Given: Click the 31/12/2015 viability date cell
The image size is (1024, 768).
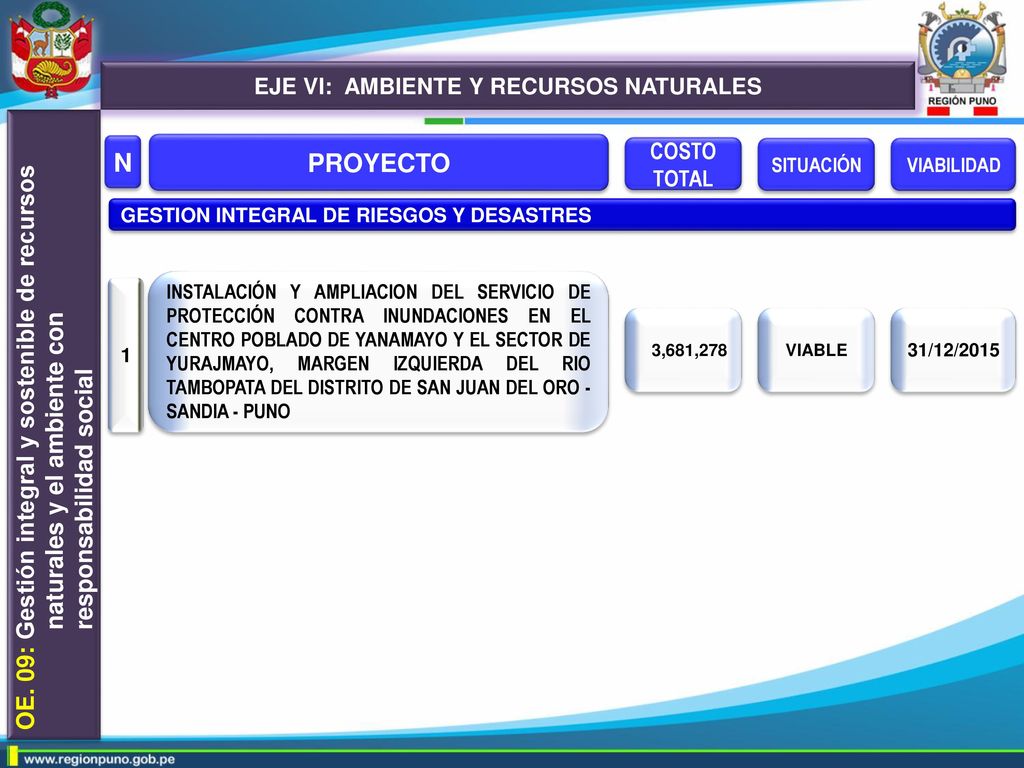Looking at the screenshot, I should tap(953, 350).
